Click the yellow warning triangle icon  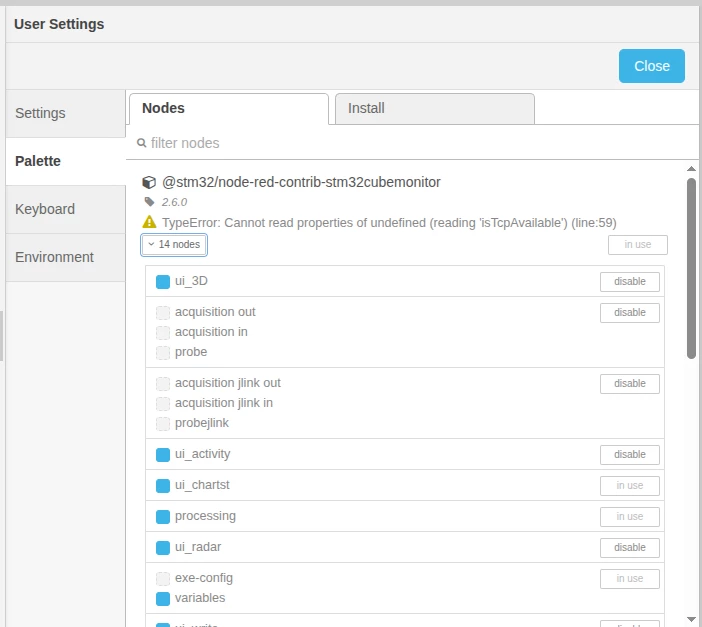click(149, 222)
